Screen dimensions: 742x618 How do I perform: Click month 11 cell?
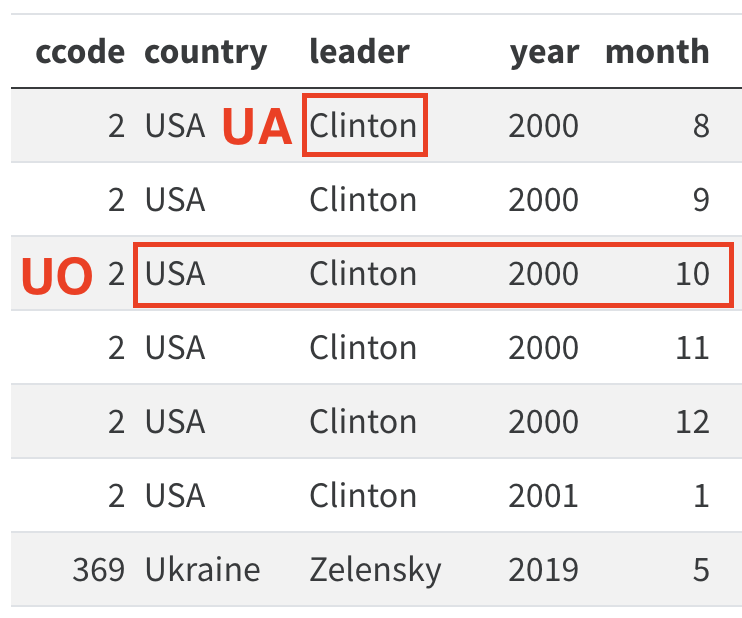[692, 348]
